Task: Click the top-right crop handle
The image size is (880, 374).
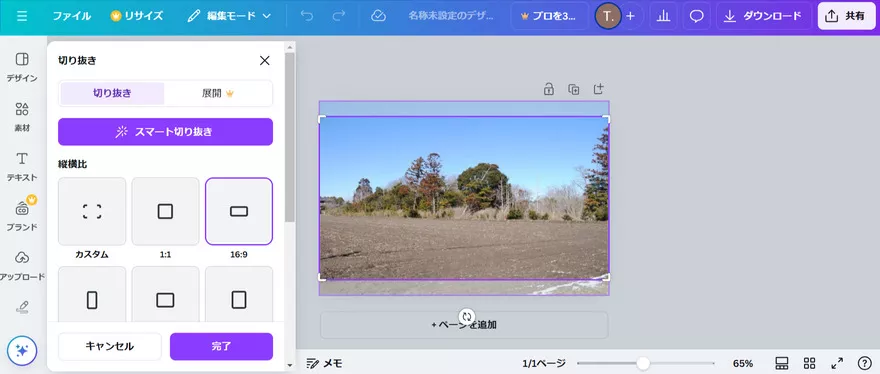Action: (x=606, y=119)
